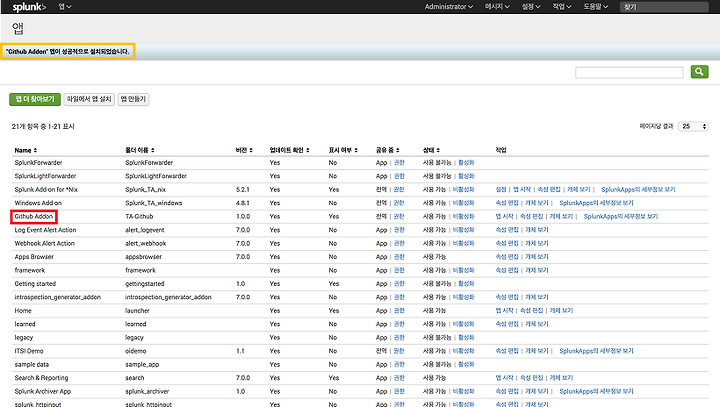720x407 pixels.
Task: Click 앱 시작 for Splunk Add-on for *Nix
Action: point(522,189)
